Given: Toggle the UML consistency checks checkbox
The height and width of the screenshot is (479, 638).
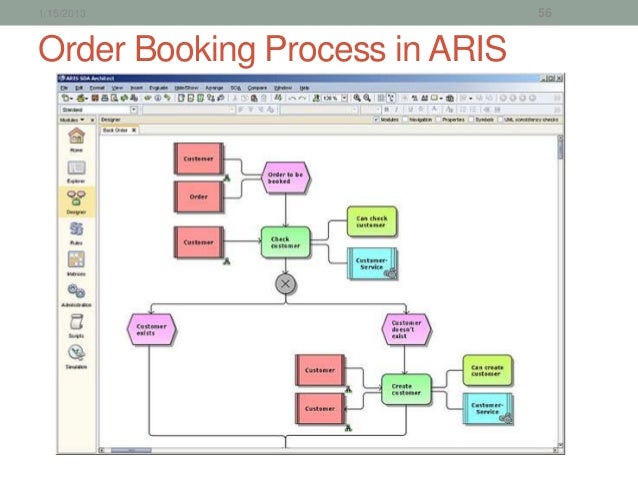Looking at the screenshot, I should (x=500, y=120).
